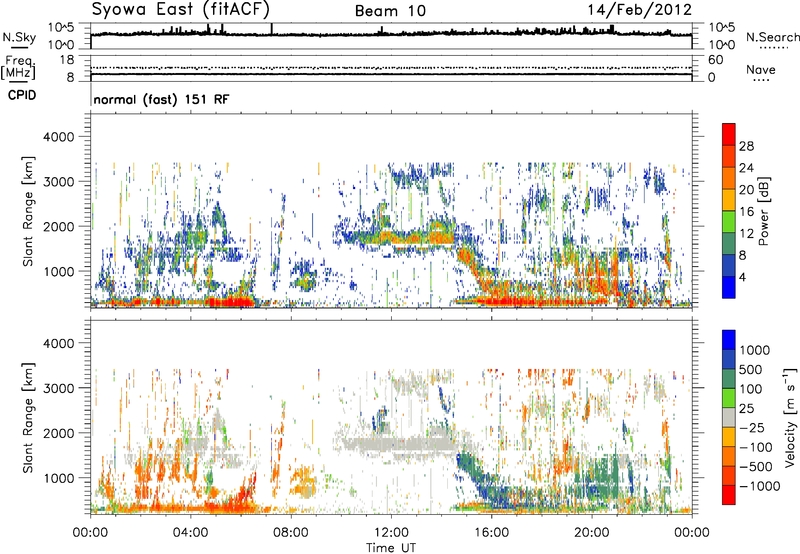Image resolution: width=800 pixels, height=554 pixels.
Task: Pick the yellow-orange 16–20 dB Power colorbar segment
Action: [729, 199]
